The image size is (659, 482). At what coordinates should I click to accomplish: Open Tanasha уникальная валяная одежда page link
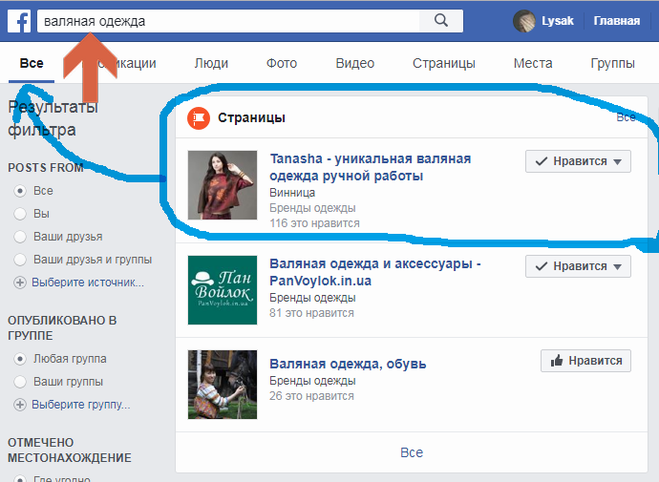click(370, 167)
